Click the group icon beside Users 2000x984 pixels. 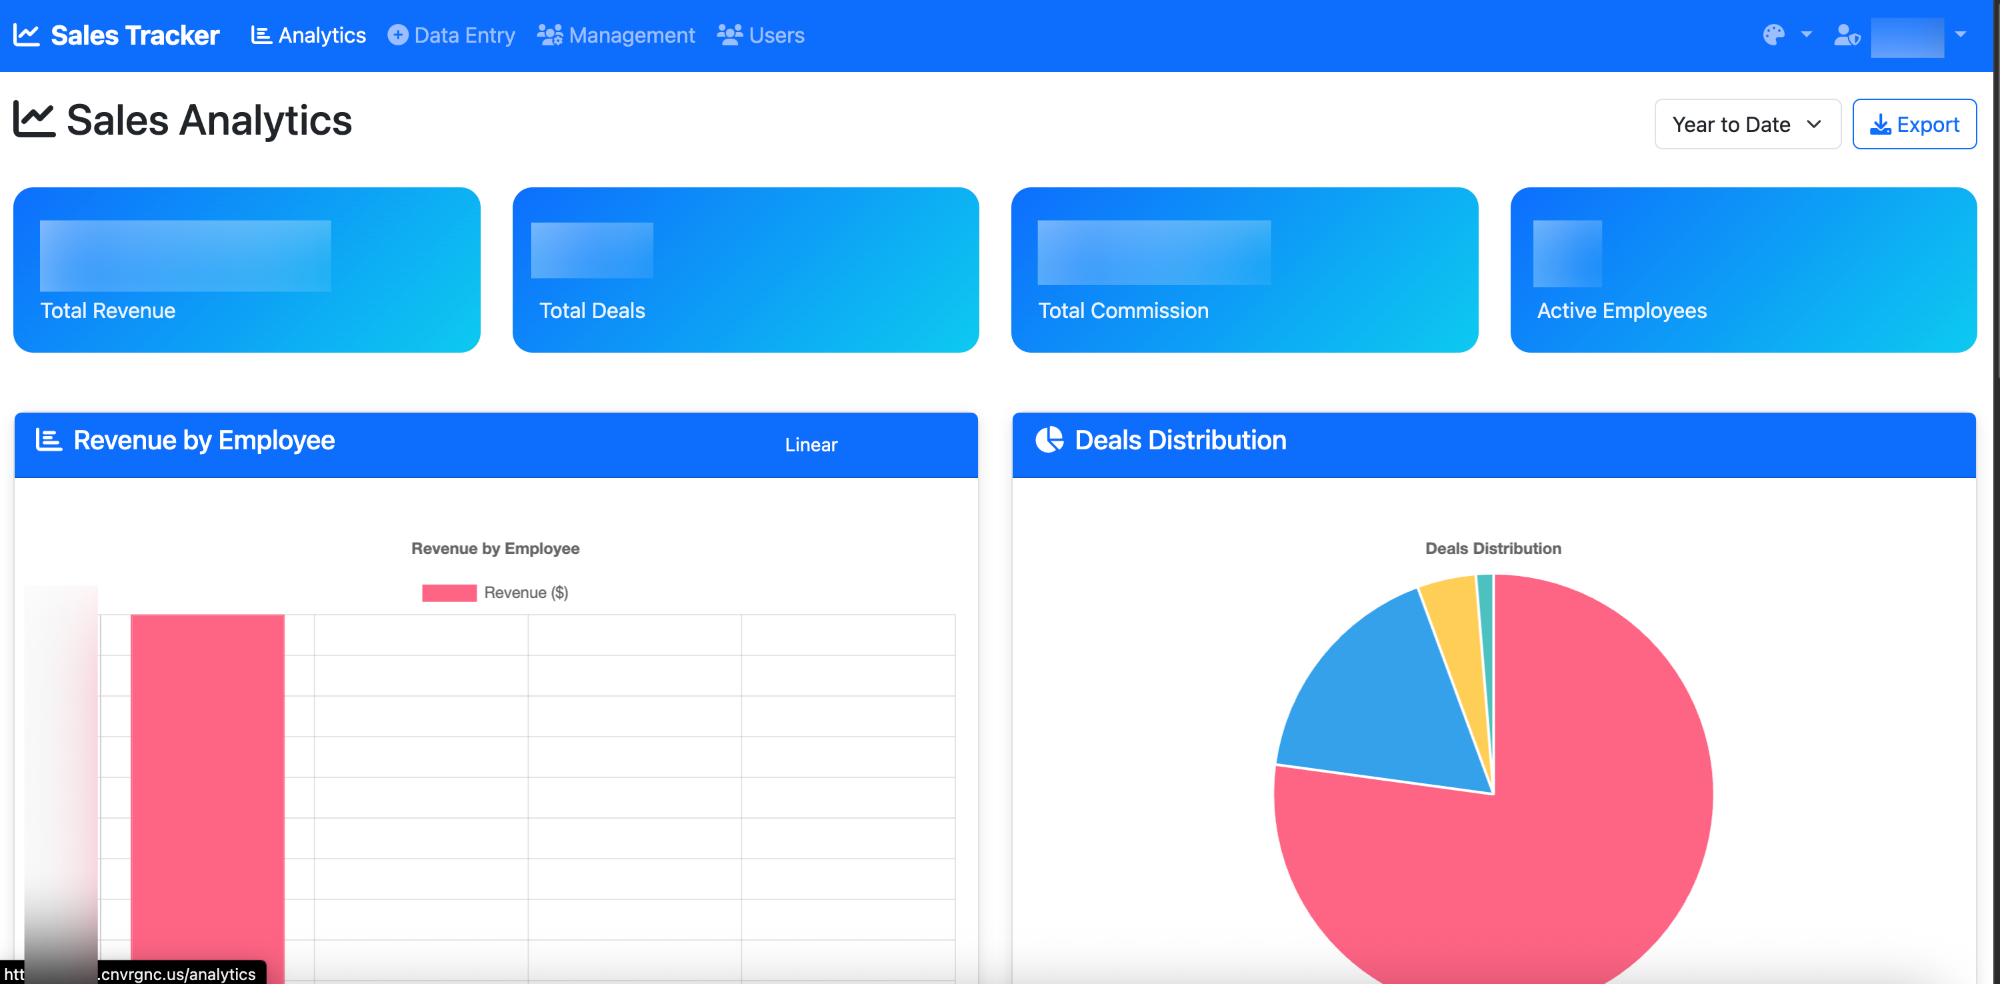730,35
